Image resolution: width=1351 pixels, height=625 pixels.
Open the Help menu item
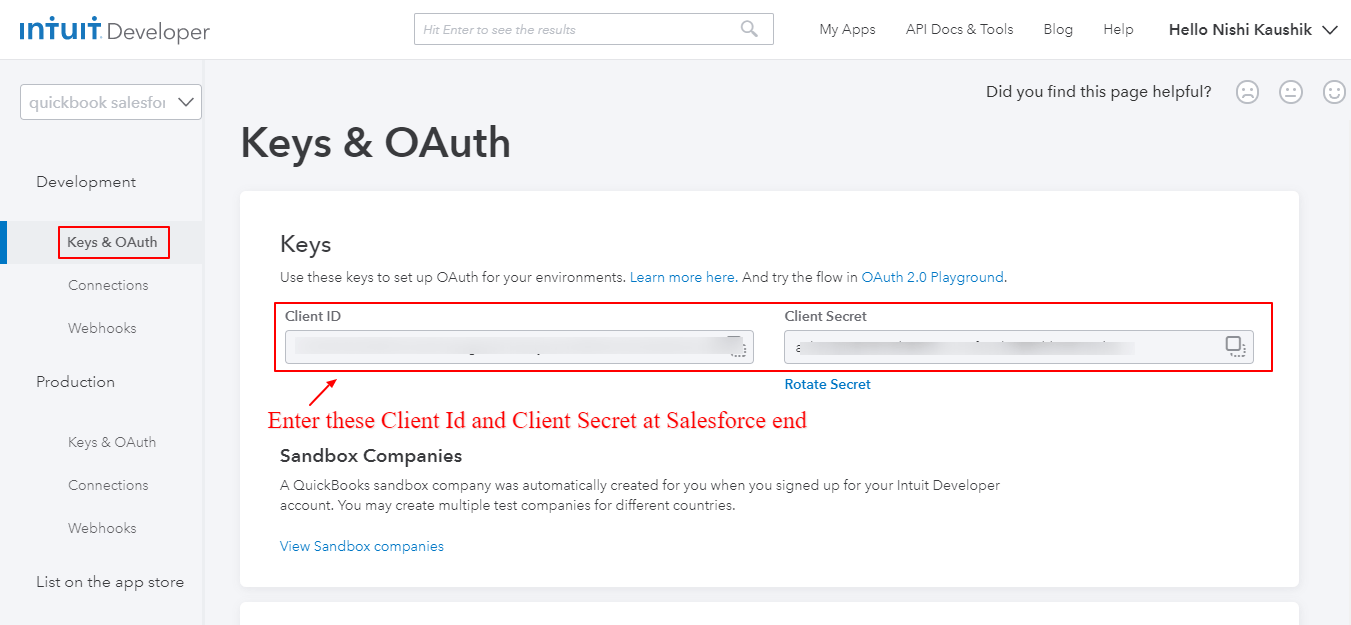tap(1118, 30)
